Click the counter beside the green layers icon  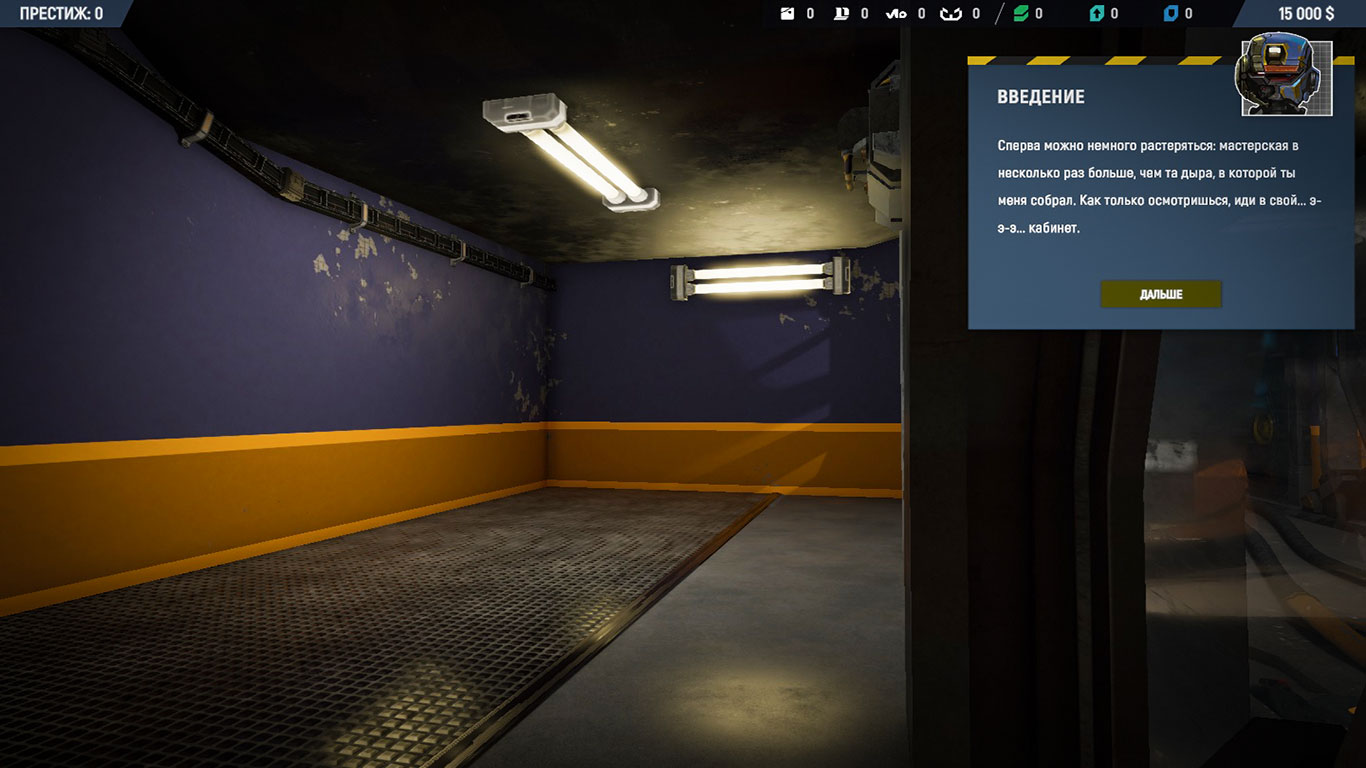(1039, 14)
